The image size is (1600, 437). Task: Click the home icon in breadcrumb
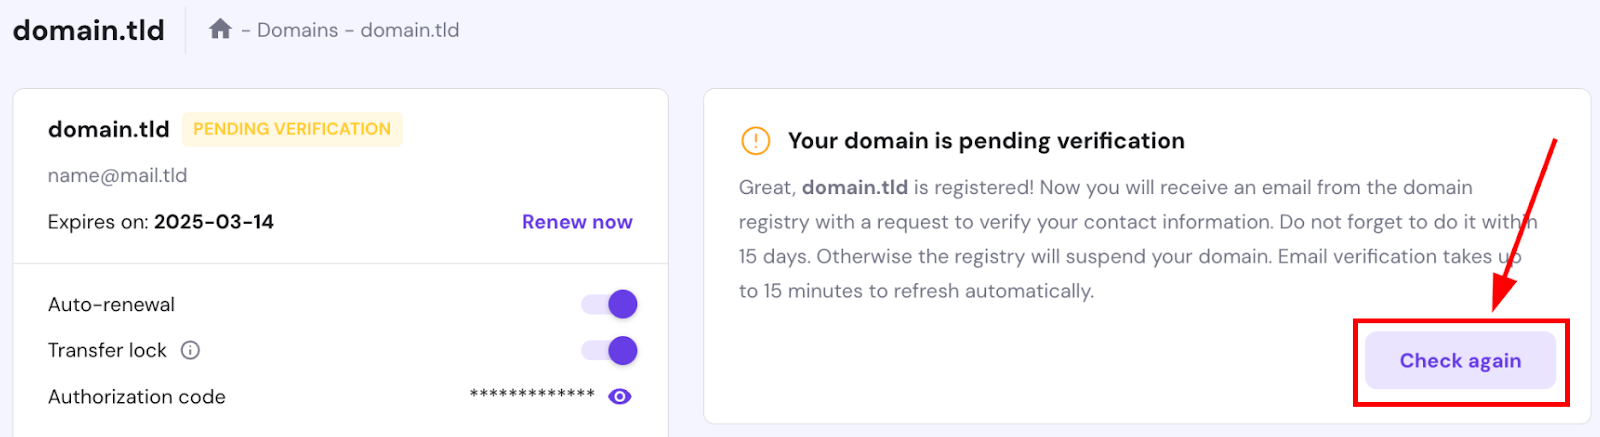(x=220, y=29)
